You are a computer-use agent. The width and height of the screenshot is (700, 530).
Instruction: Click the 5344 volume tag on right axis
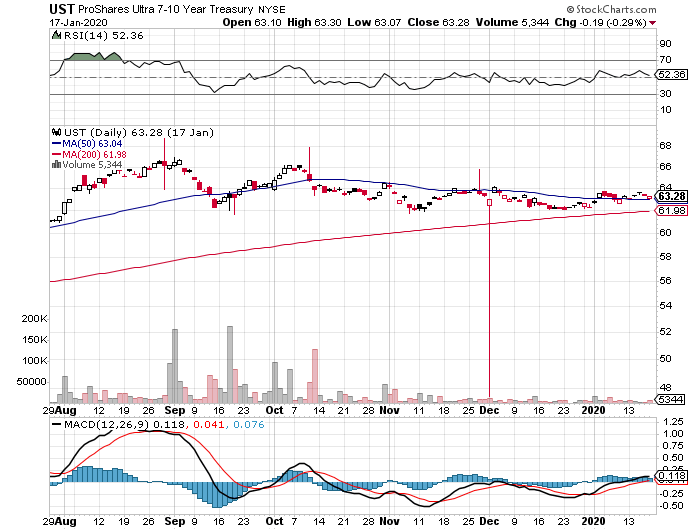[671, 399]
